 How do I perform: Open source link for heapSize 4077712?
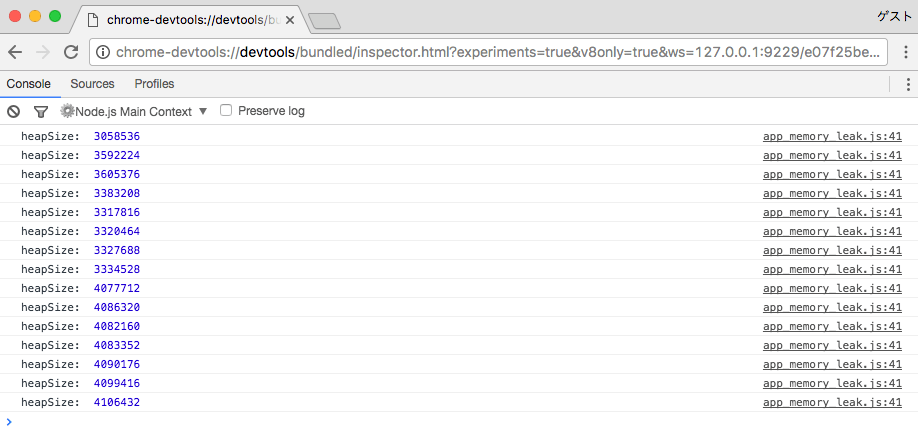(x=832, y=288)
